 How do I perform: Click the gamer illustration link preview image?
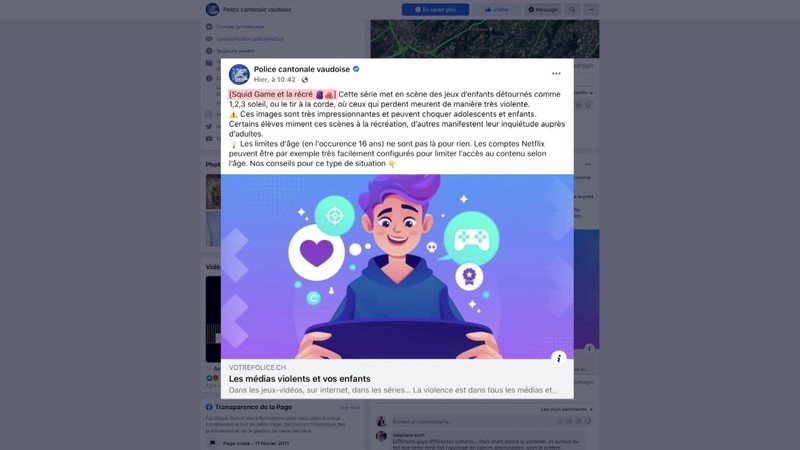(397, 266)
